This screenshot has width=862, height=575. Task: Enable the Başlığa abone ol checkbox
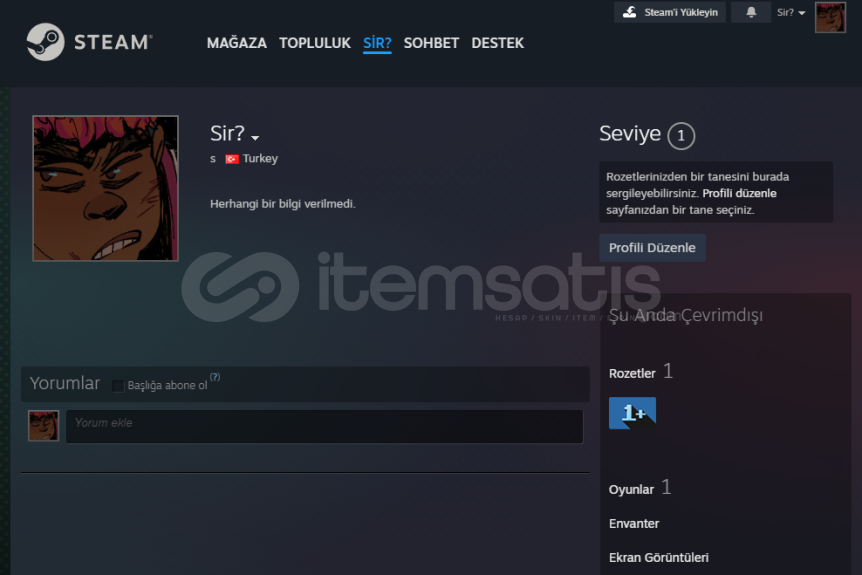point(118,386)
